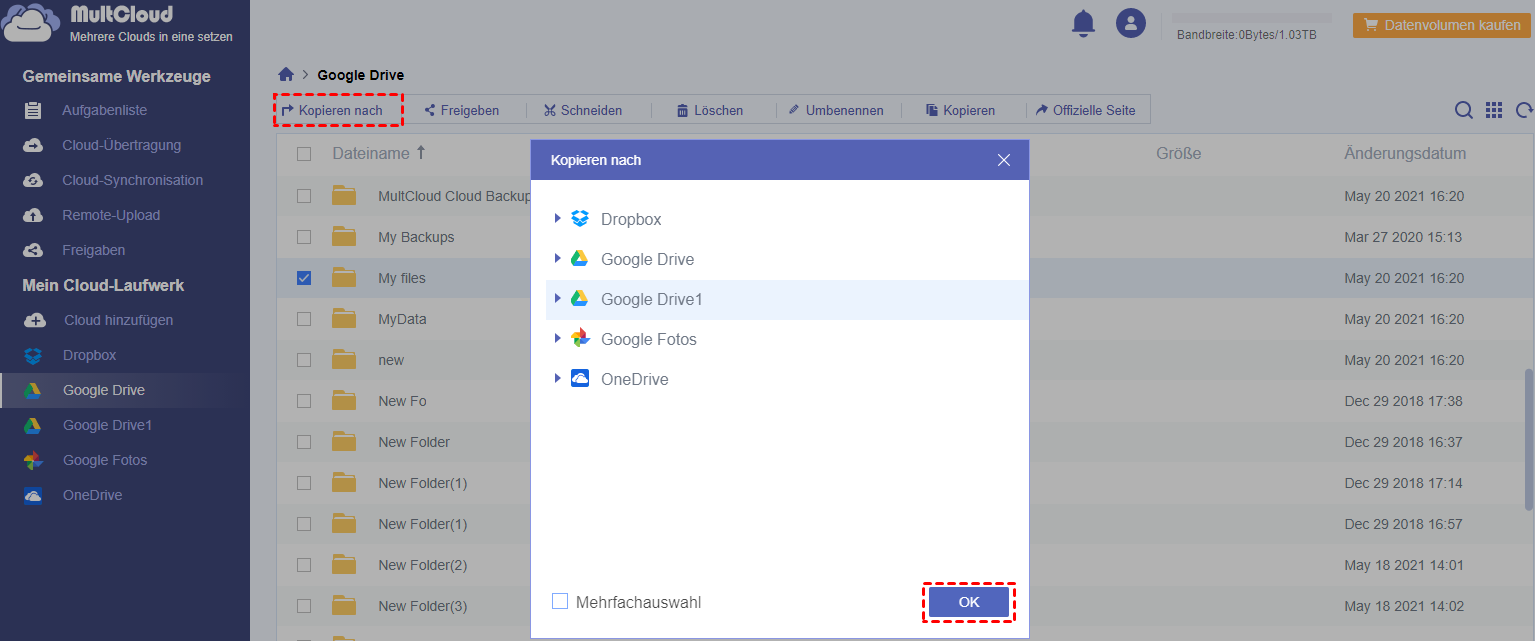Viewport: 1535px width, 641px height.
Task: Click the Cloud hinzufügen plus-cloud icon
Action: pyautogui.click(x=35, y=320)
